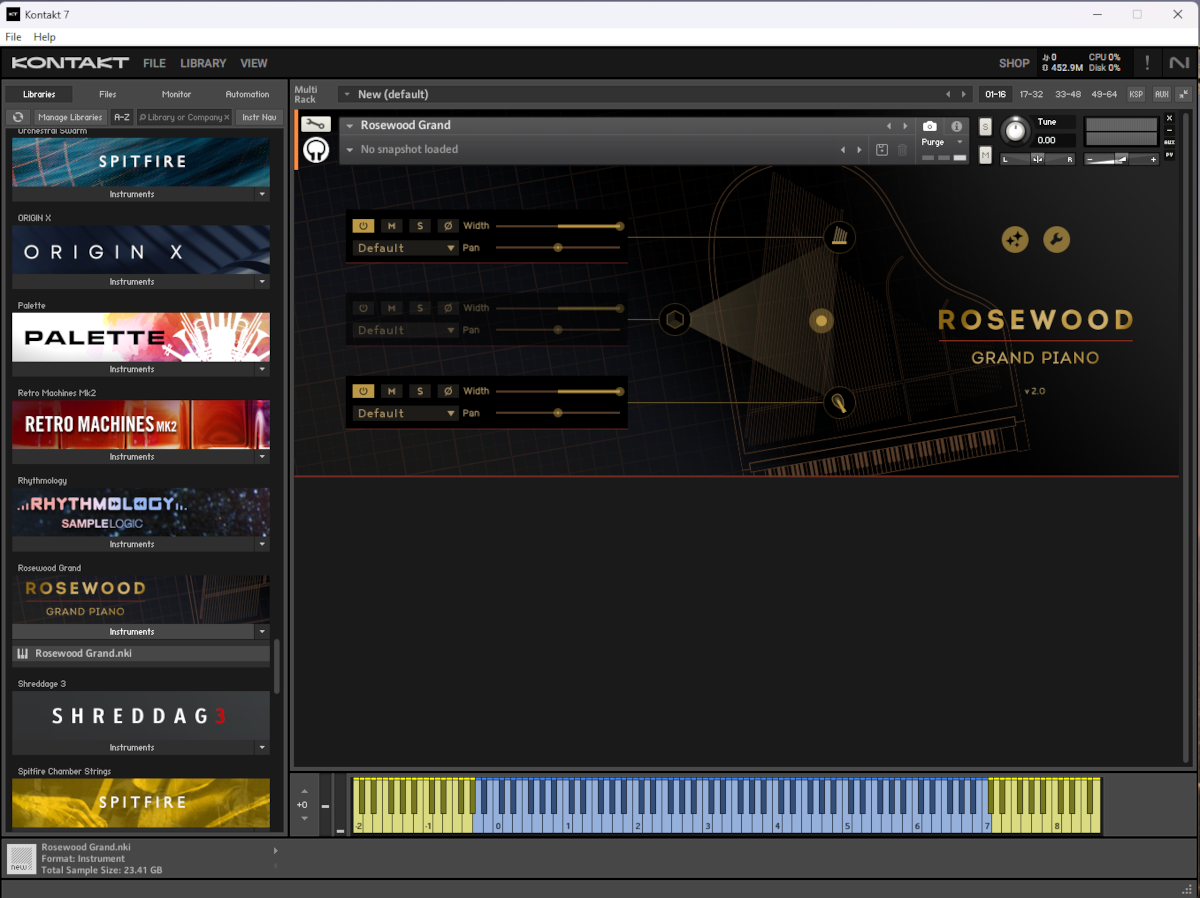This screenshot has height=898, width=1200.
Task: Adjust Width slider on strings mic channel
Action: click(x=558, y=226)
